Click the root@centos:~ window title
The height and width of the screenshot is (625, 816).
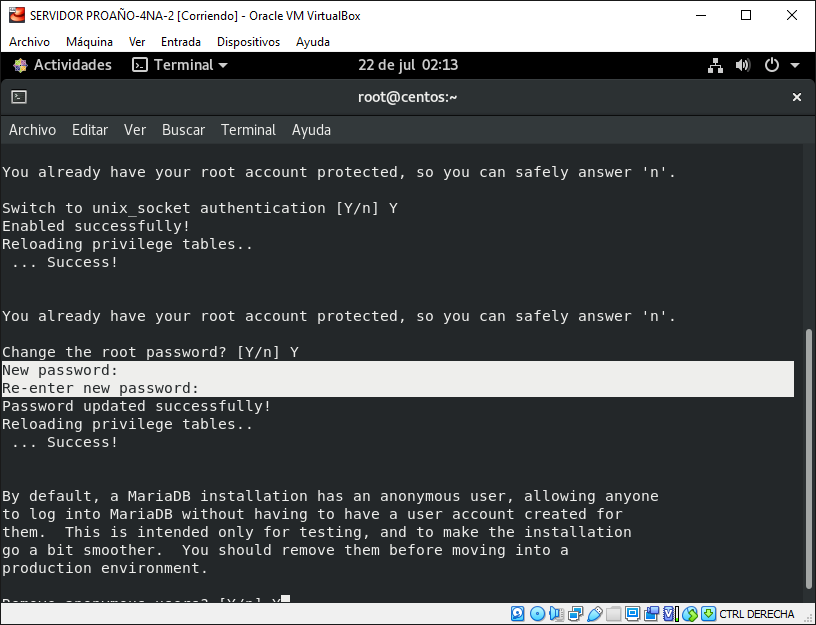click(x=407, y=97)
